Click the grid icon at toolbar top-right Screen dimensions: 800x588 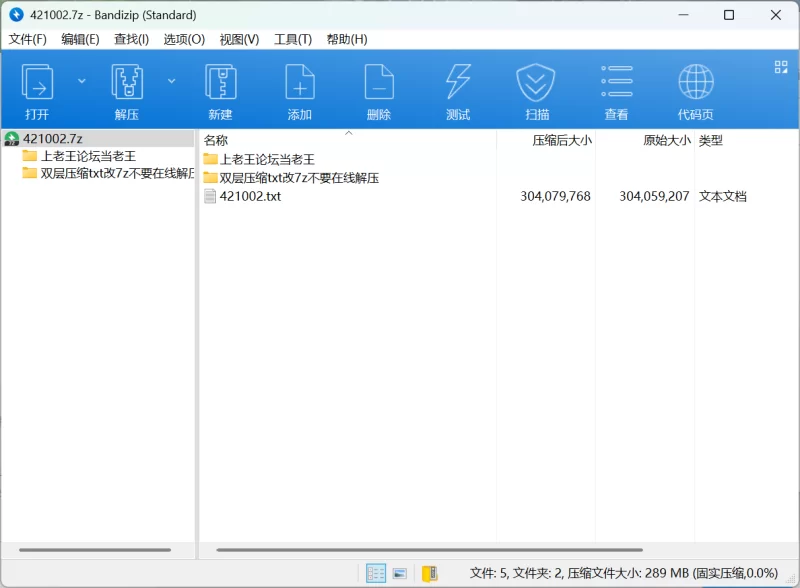(781, 67)
